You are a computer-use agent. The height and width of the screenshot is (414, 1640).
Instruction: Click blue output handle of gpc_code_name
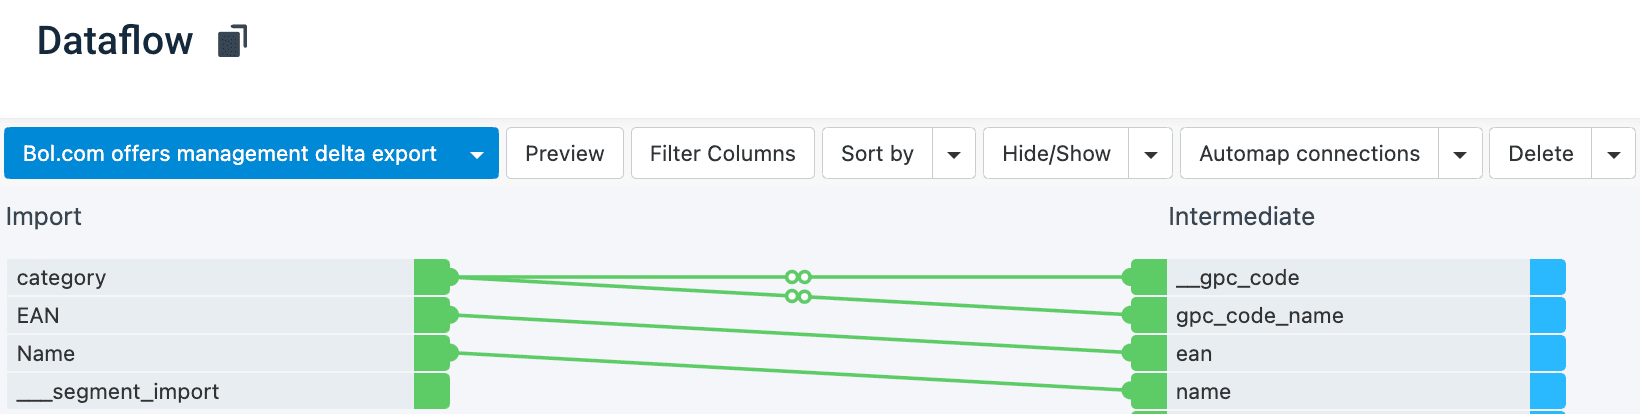(x=1547, y=315)
